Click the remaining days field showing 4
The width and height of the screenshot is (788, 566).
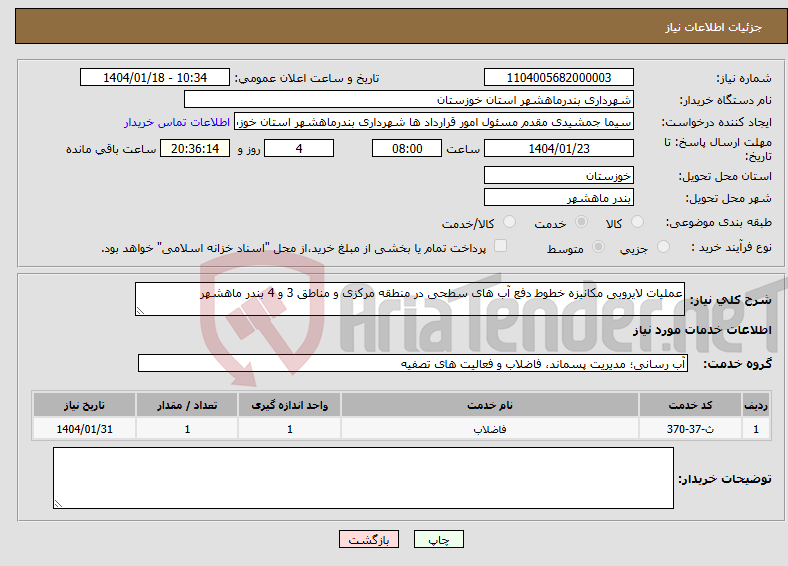(299, 148)
